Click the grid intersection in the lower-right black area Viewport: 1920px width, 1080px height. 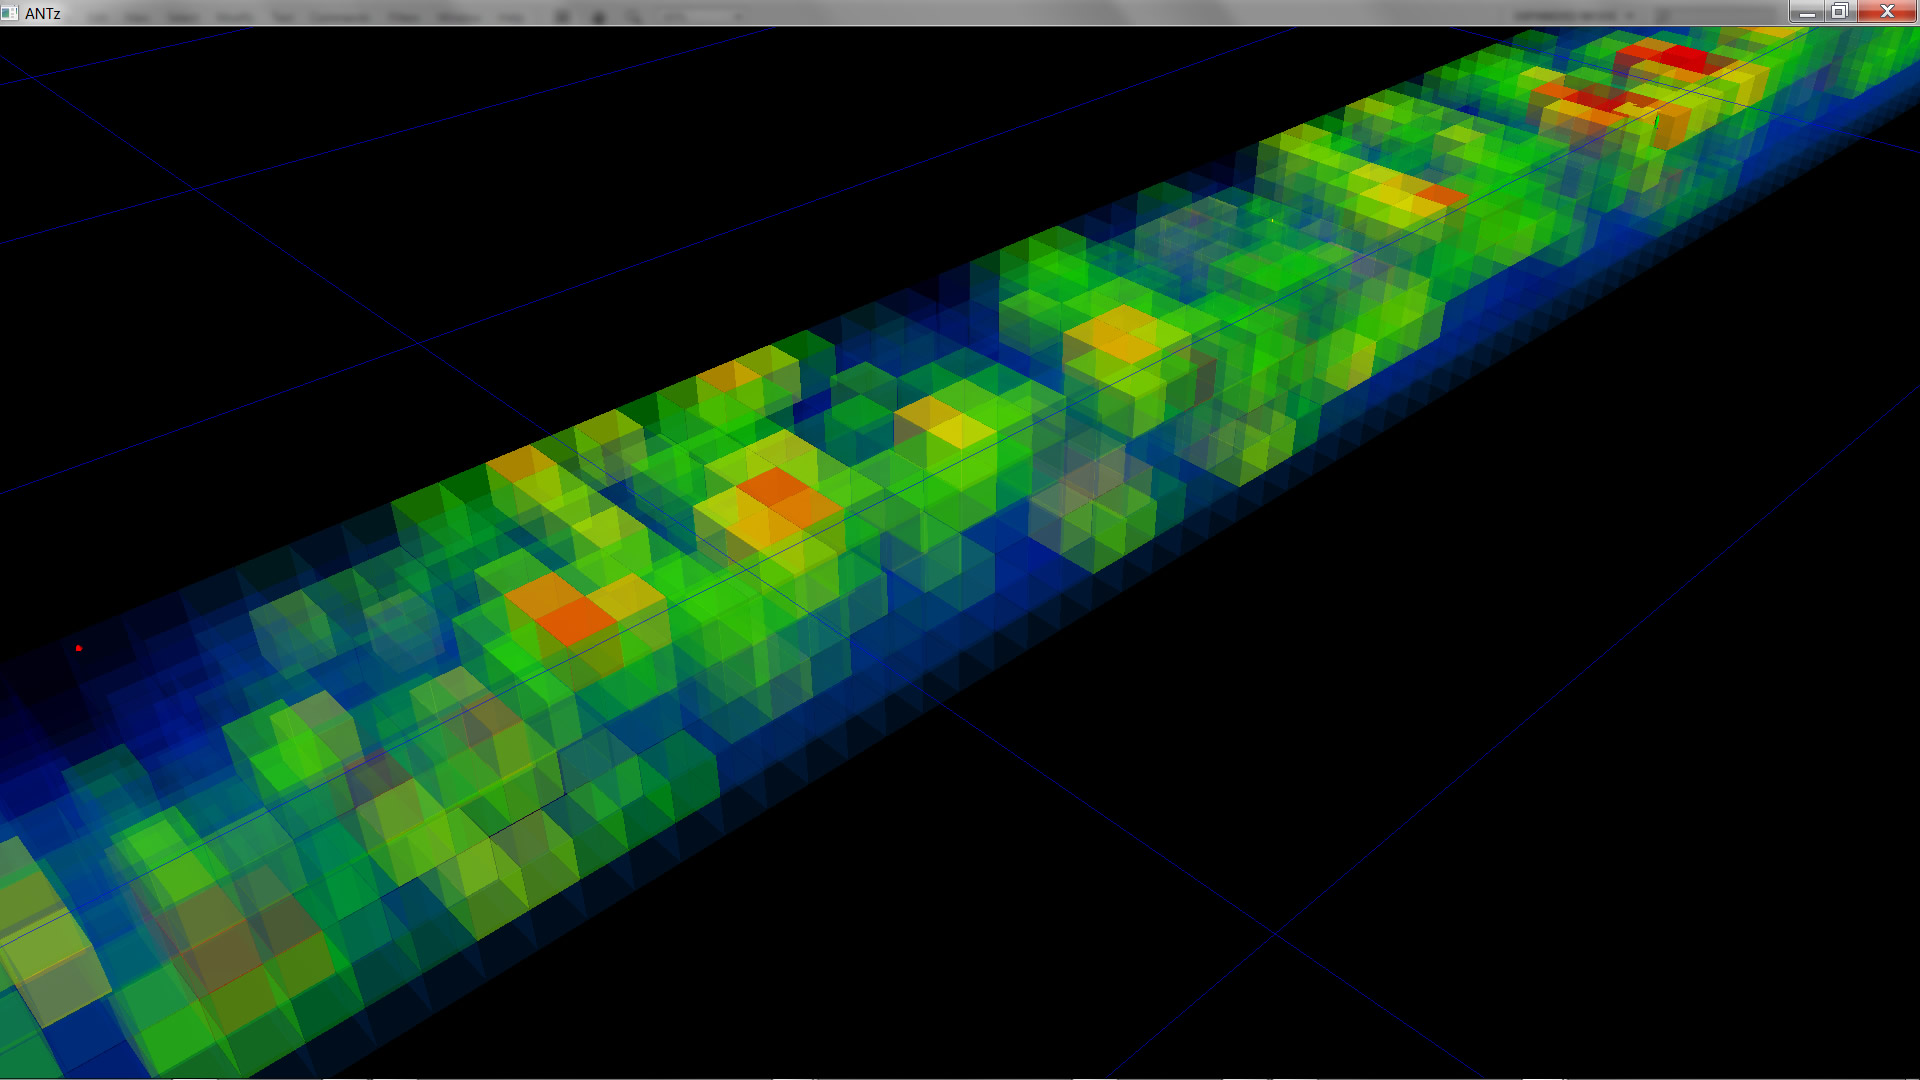1274,934
